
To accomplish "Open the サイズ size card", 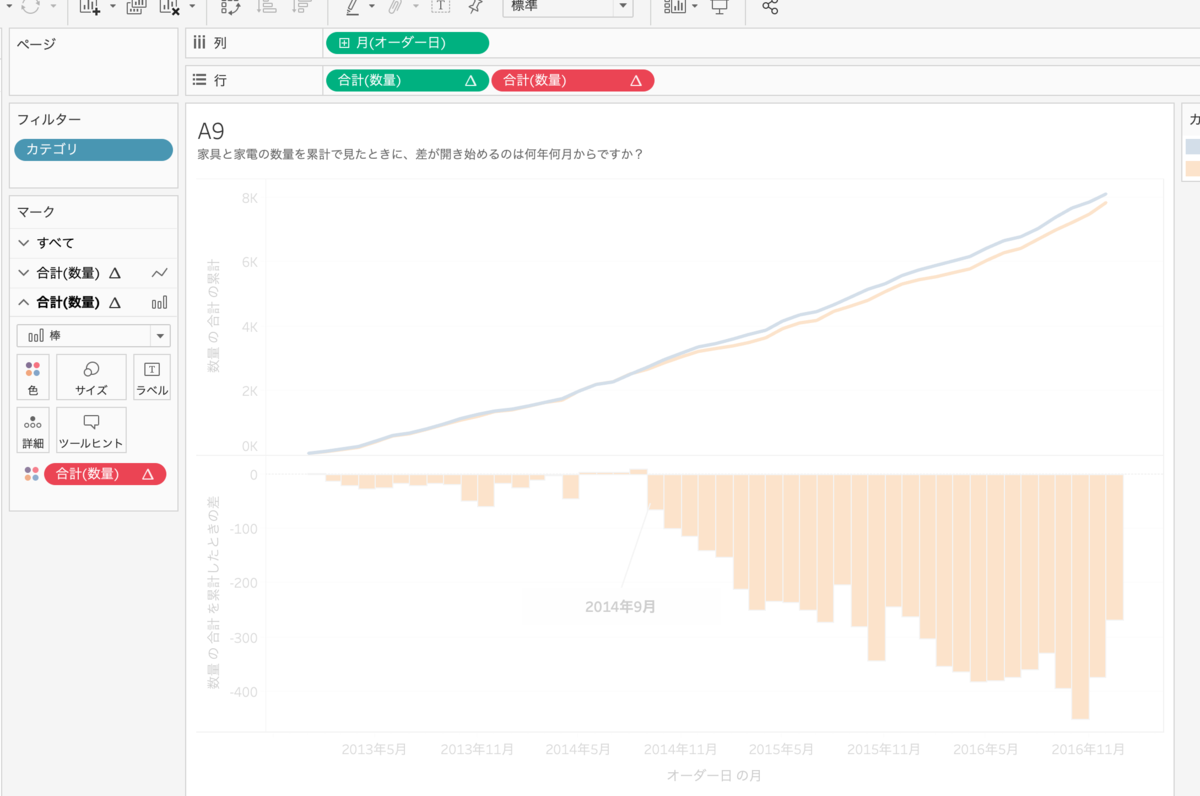I will [x=91, y=377].
